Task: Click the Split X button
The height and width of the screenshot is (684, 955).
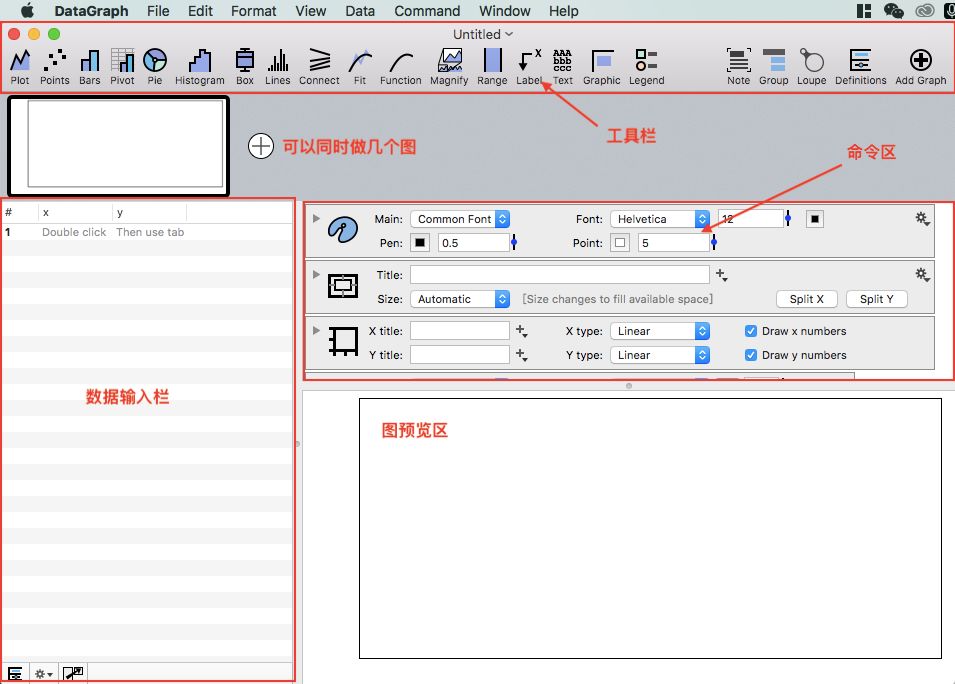Action: 806,299
